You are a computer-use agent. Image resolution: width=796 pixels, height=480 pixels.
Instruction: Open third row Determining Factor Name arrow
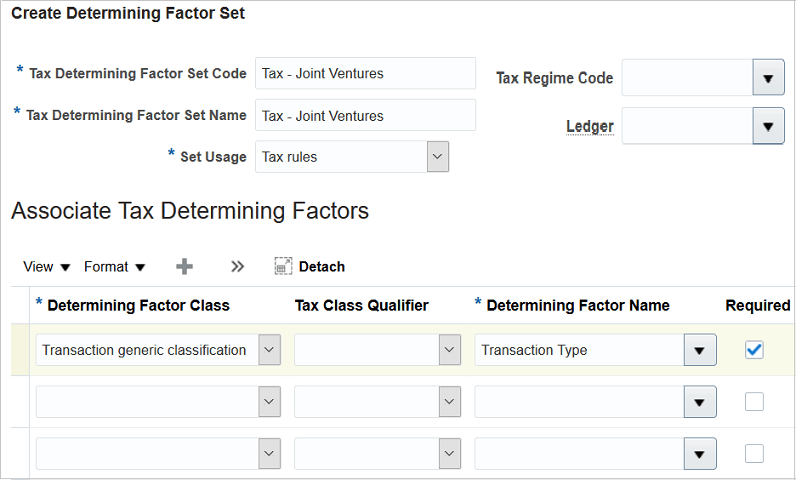pos(699,453)
